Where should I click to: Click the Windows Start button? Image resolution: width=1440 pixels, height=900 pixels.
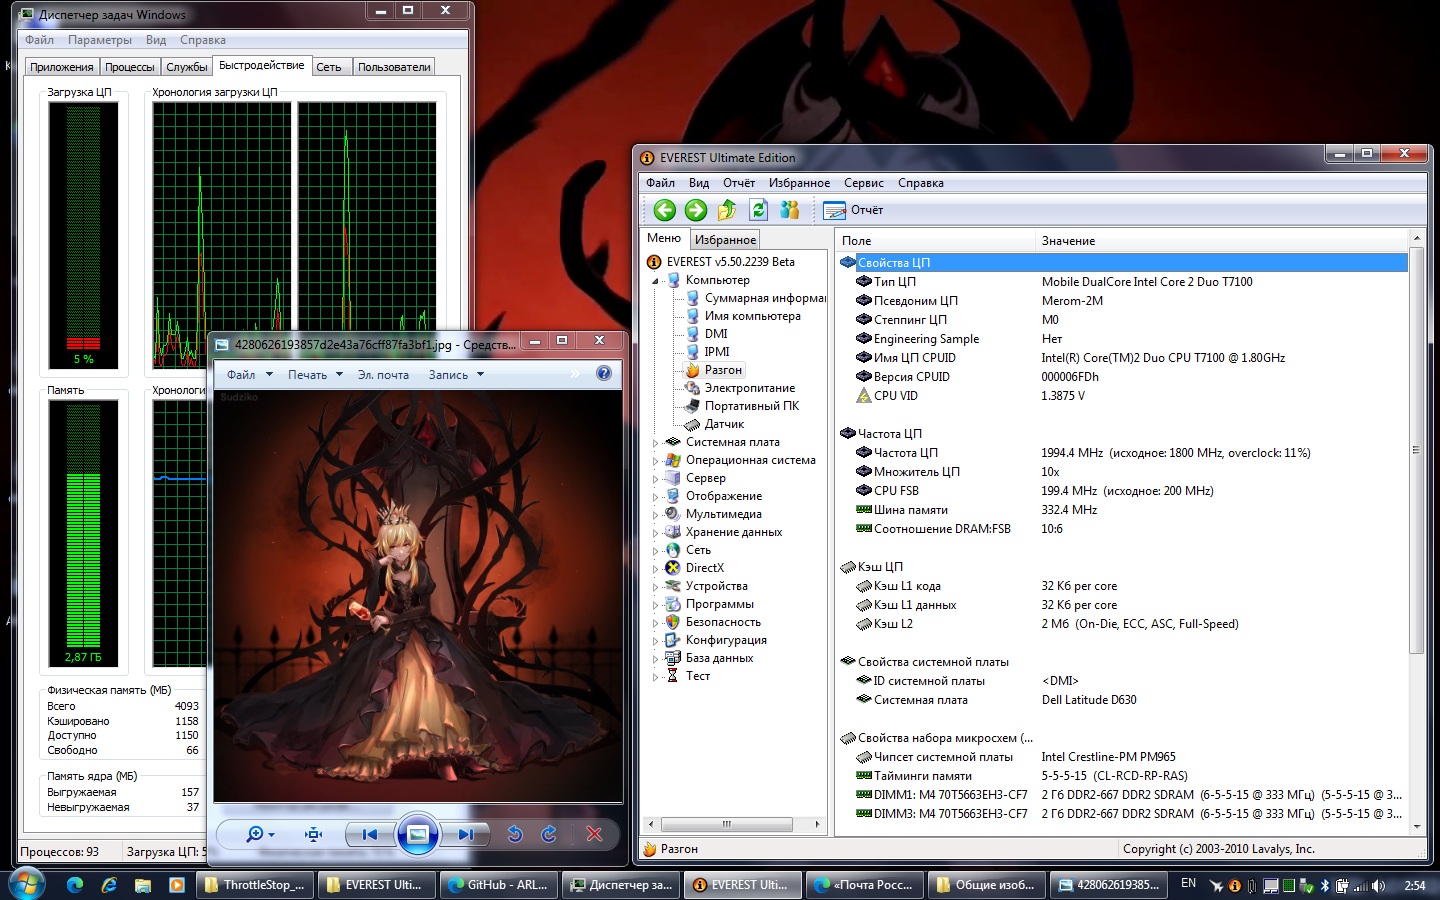[x=27, y=884]
